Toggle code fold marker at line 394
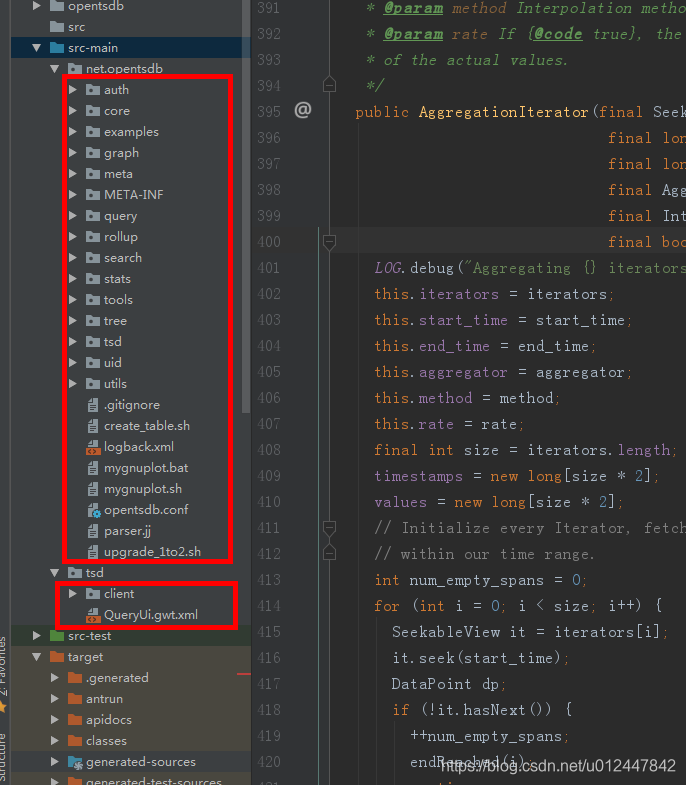 329,85
